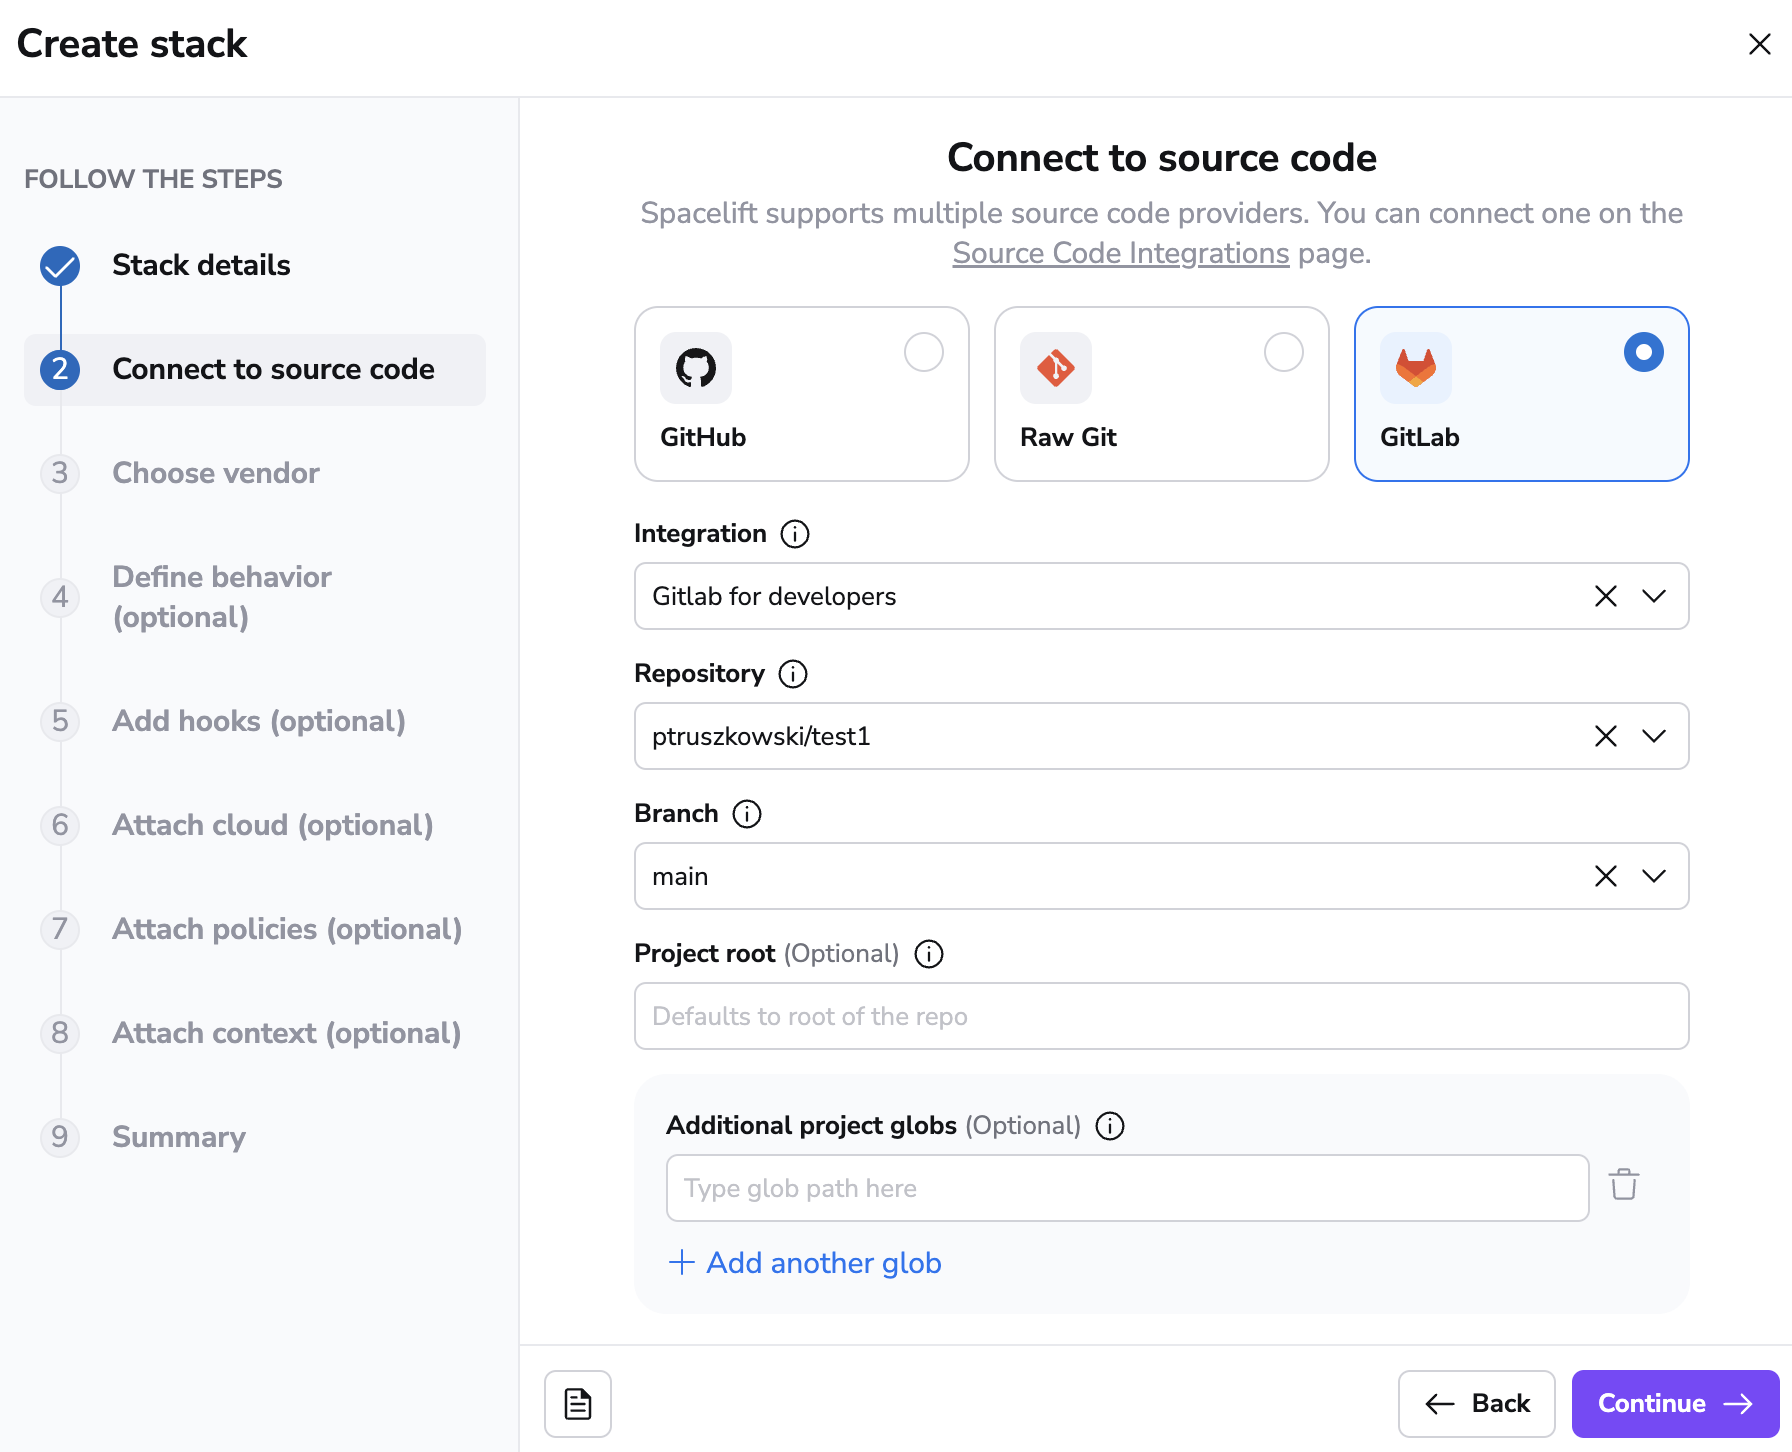This screenshot has height=1452, width=1792.
Task: Click the trash icon beside glob input
Action: 1623,1185
